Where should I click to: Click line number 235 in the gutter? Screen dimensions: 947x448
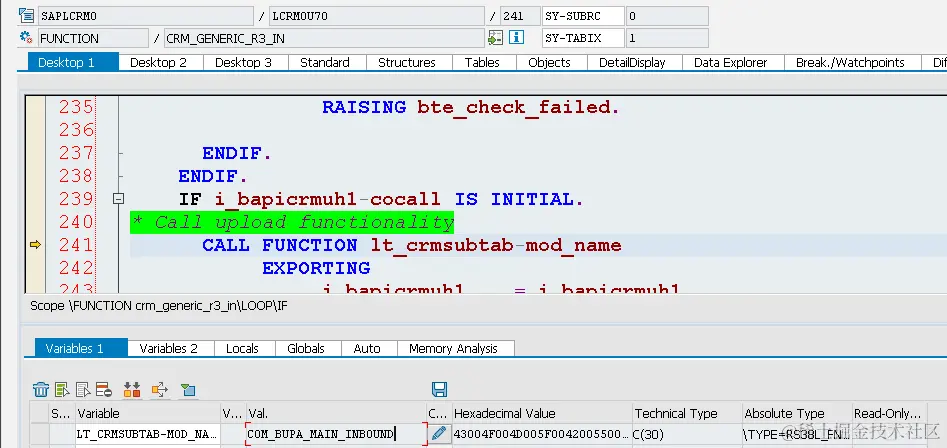pyautogui.click(x=77, y=107)
